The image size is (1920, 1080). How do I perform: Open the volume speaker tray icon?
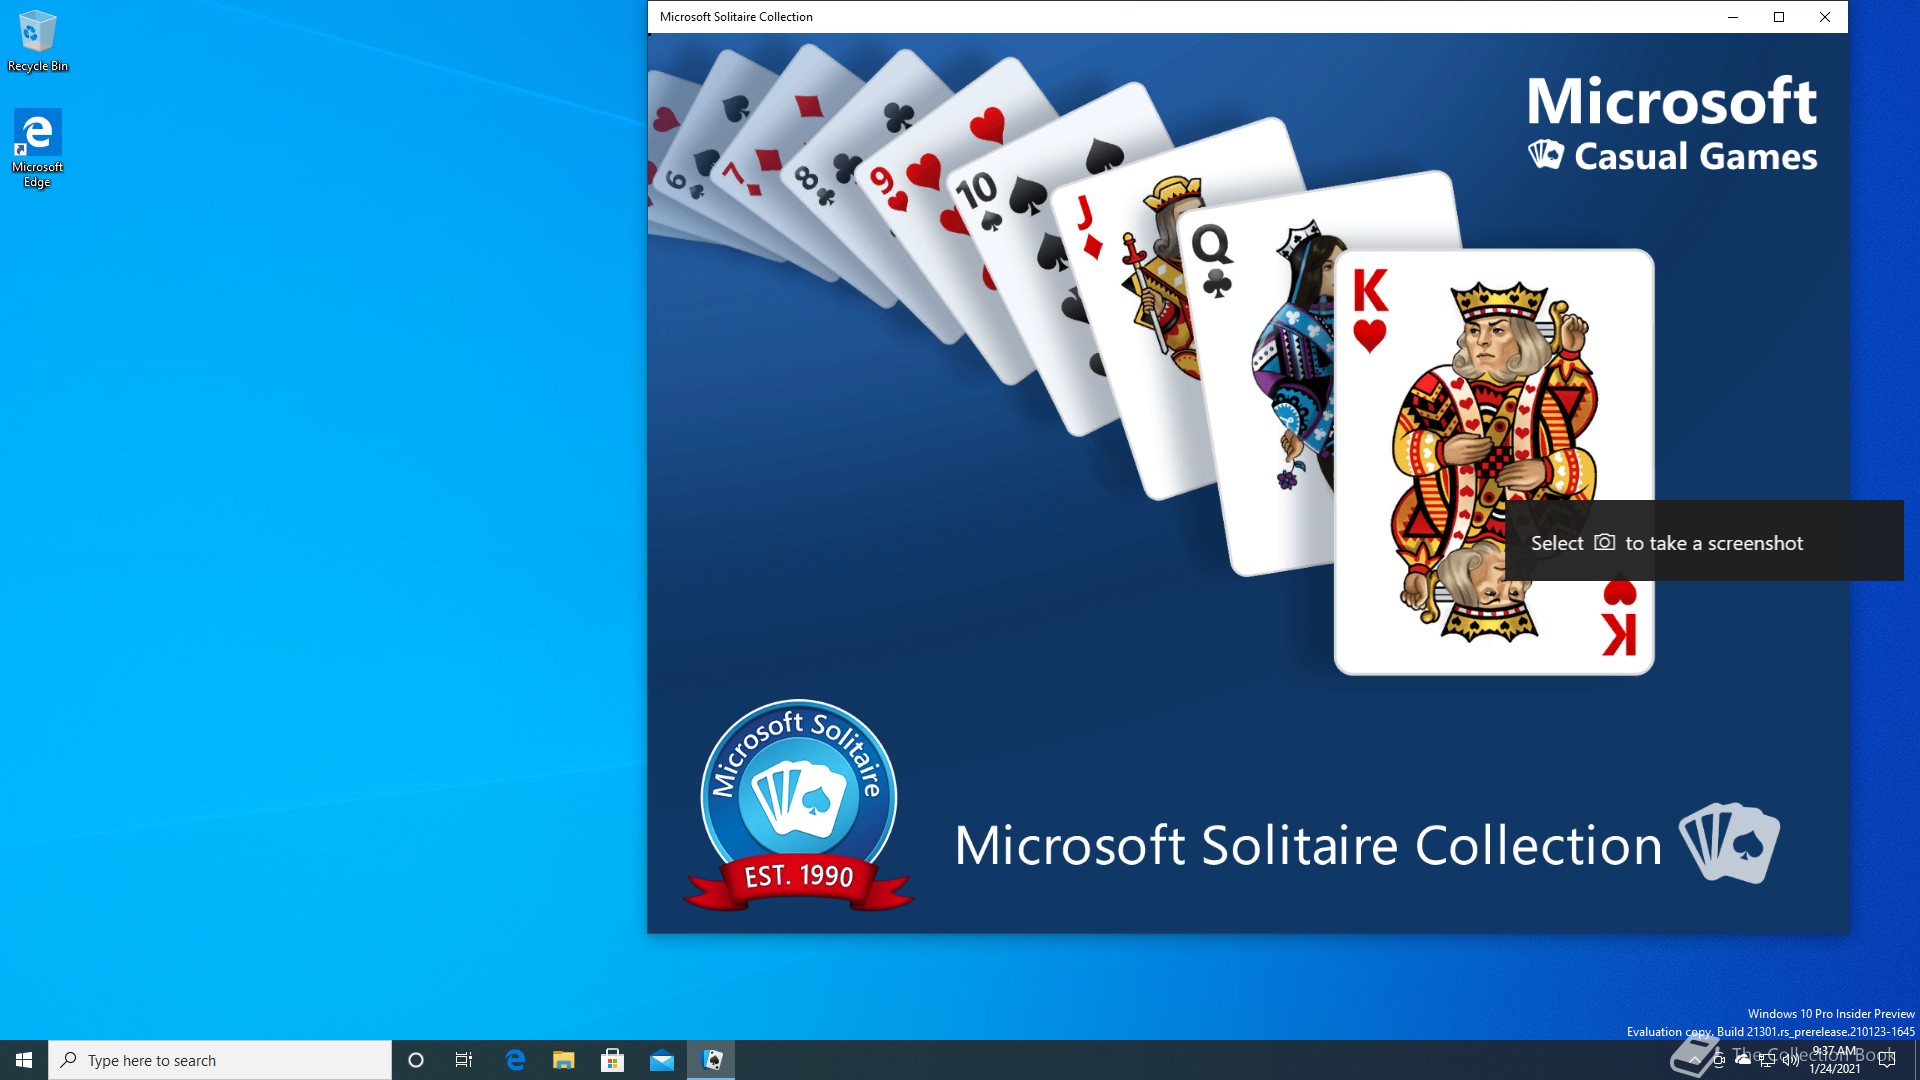coord(1791,1060)
